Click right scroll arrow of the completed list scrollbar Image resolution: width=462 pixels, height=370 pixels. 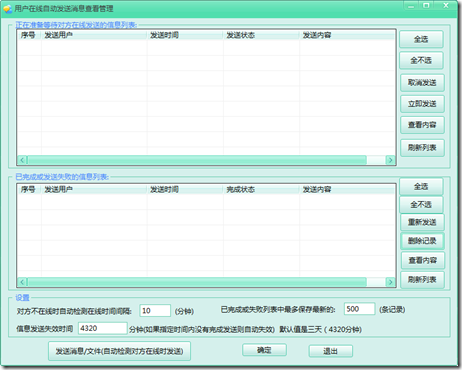390,282
